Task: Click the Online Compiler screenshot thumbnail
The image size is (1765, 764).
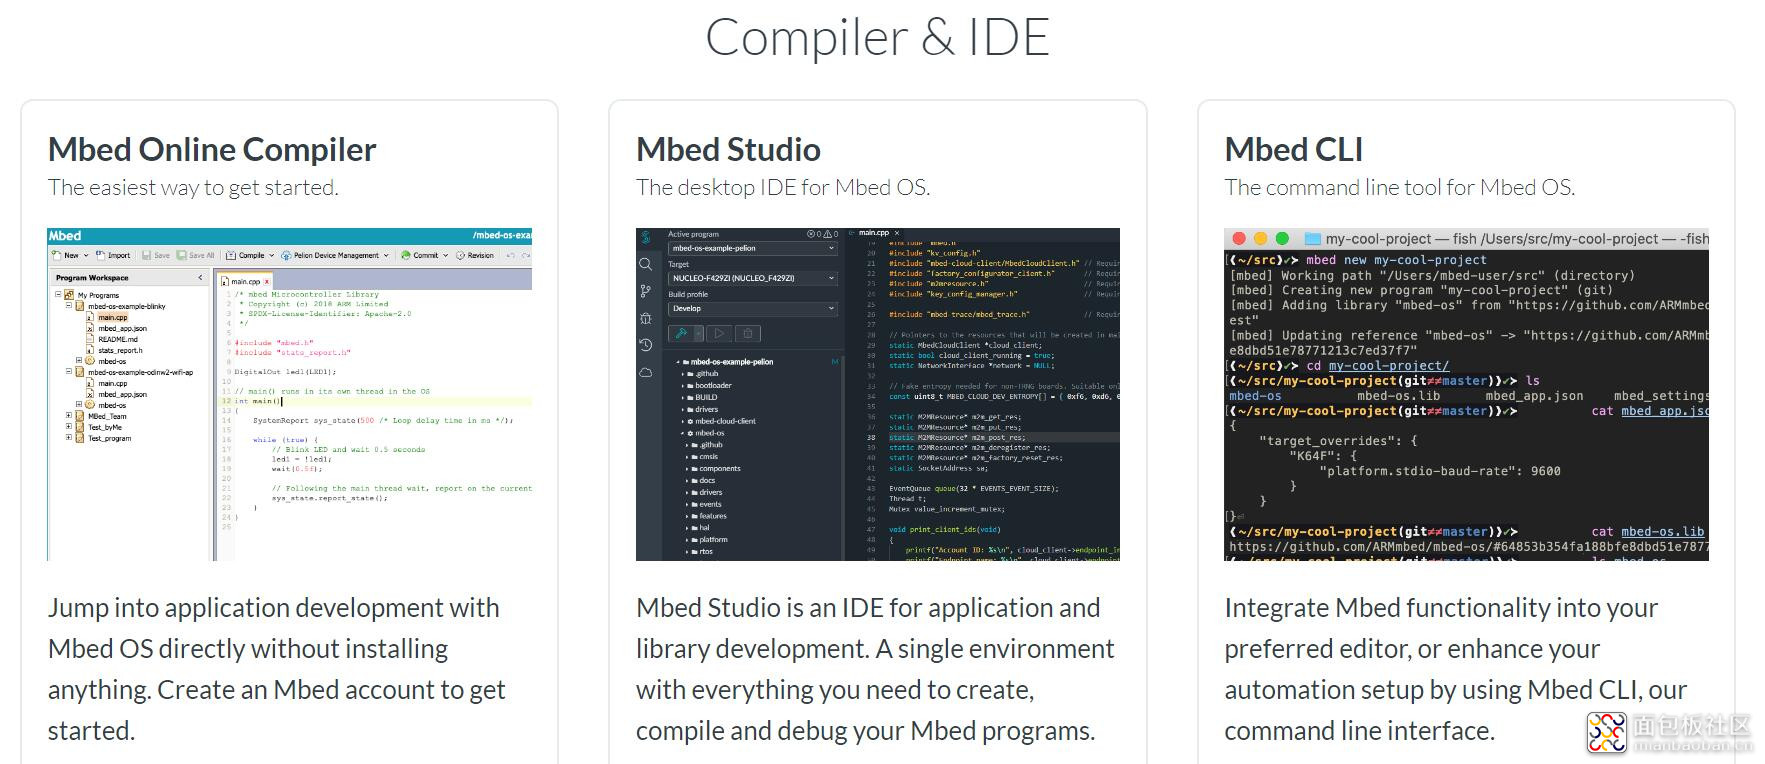Action: point(290,394)
